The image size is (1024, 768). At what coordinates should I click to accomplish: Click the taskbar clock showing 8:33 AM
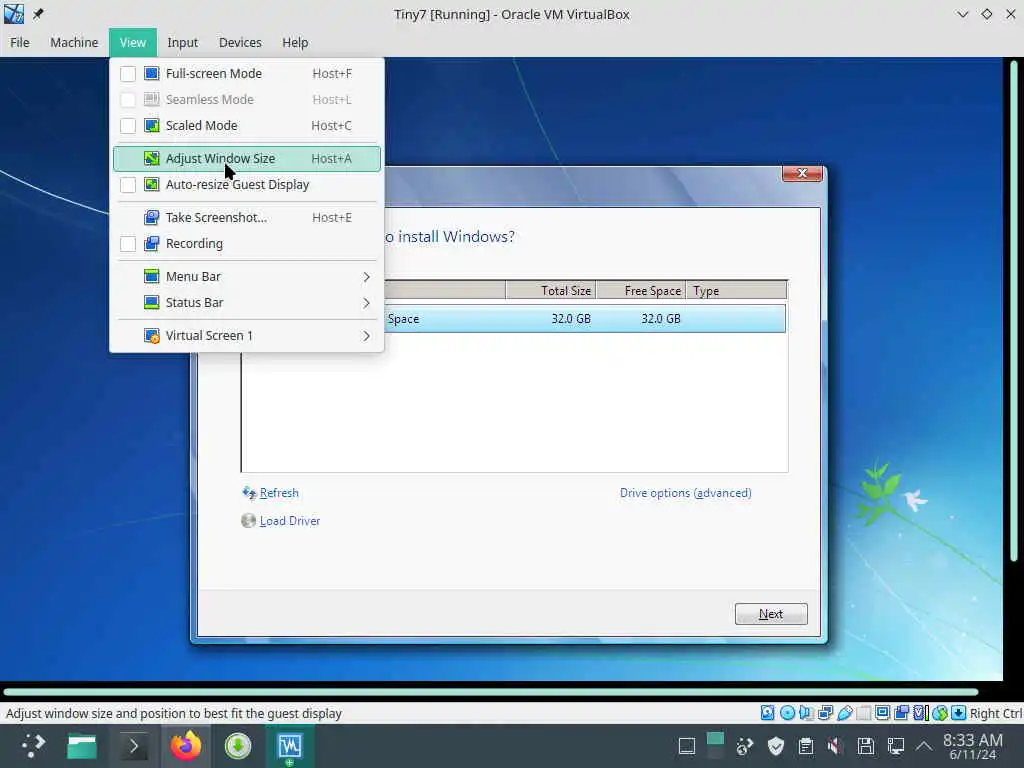coord(972,746)
